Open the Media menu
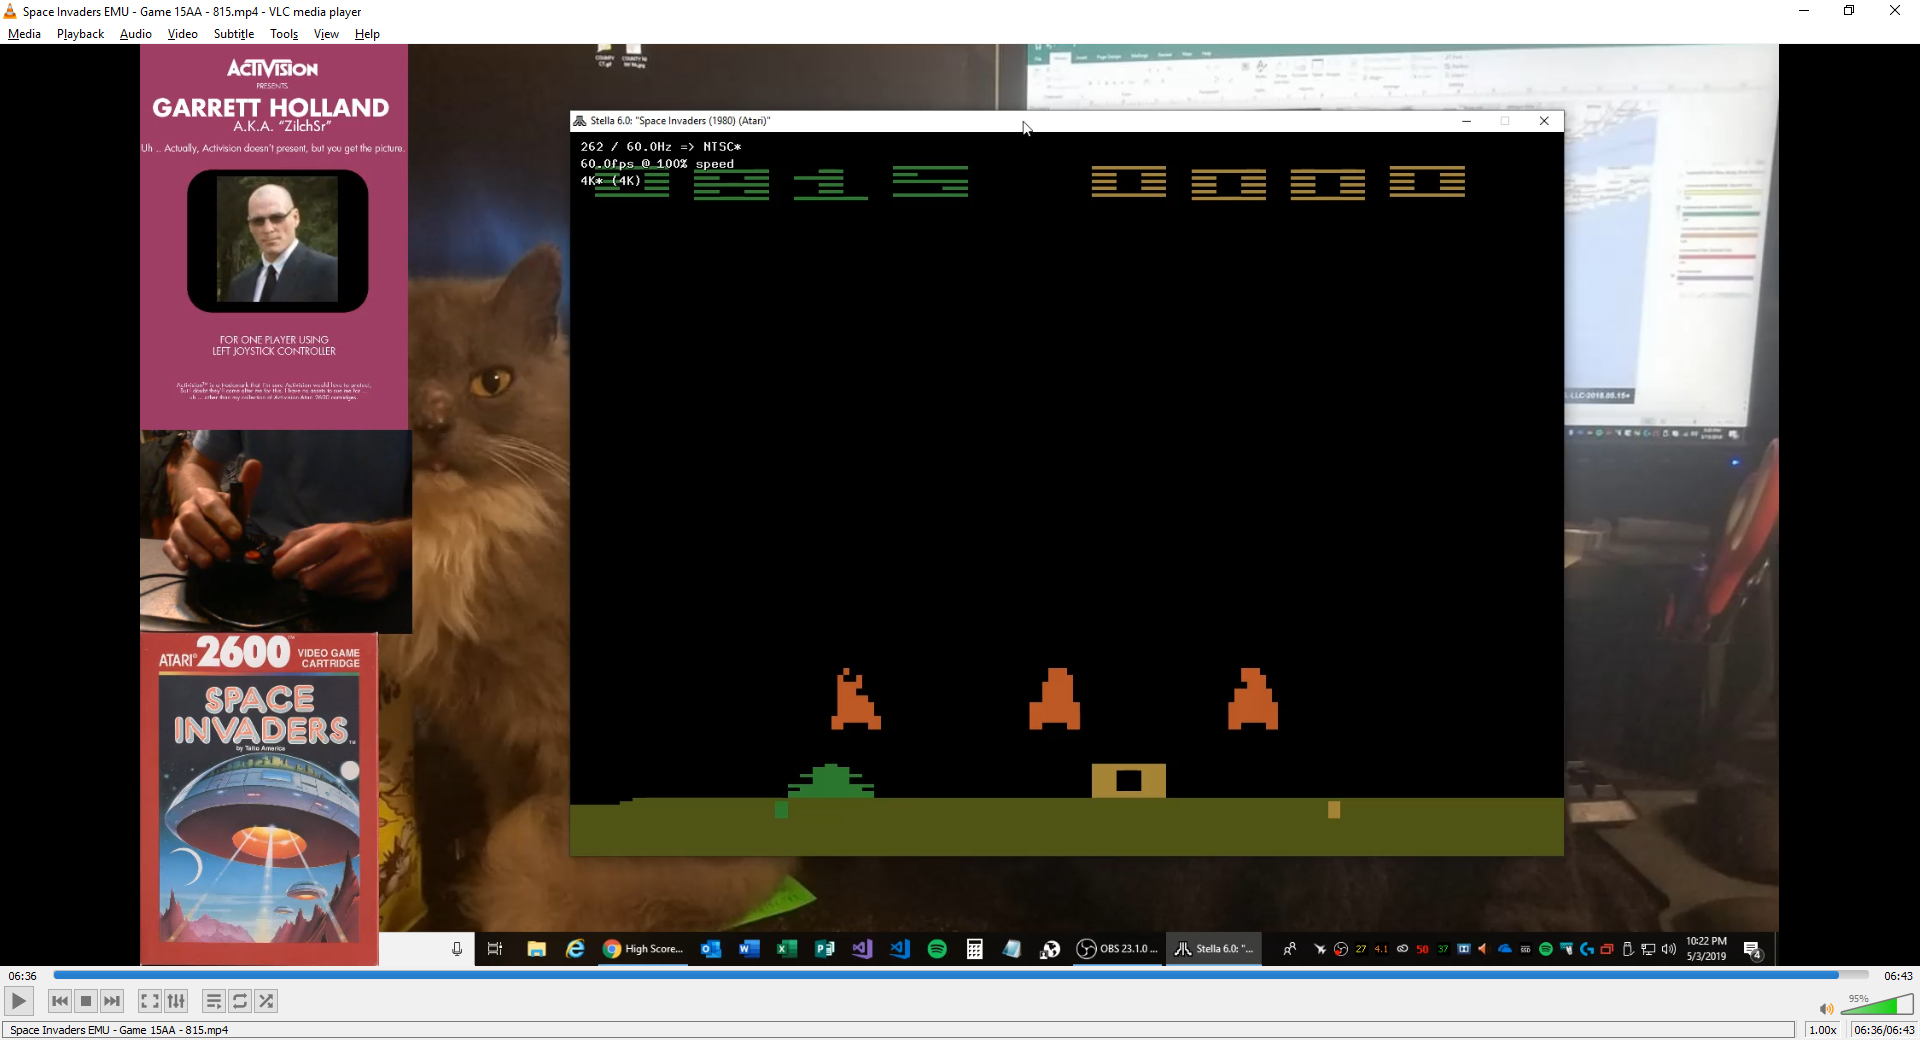The height and width of the screenshot is (1040, 1920). pos(24,34)
